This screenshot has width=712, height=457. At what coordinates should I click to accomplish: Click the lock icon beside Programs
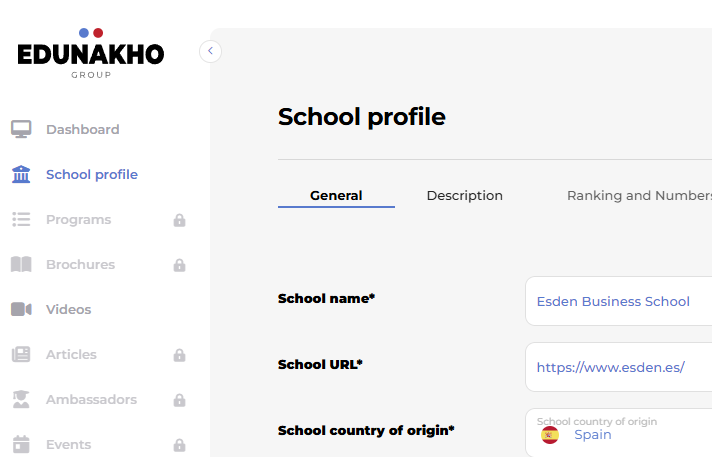pyautogui.click(x=179, y=220)
